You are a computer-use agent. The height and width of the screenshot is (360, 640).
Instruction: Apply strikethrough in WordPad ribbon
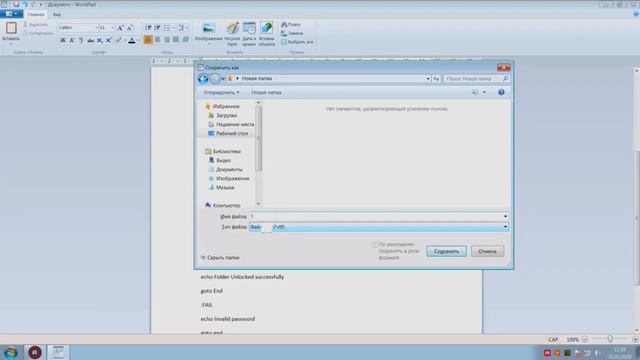(90, 40)
